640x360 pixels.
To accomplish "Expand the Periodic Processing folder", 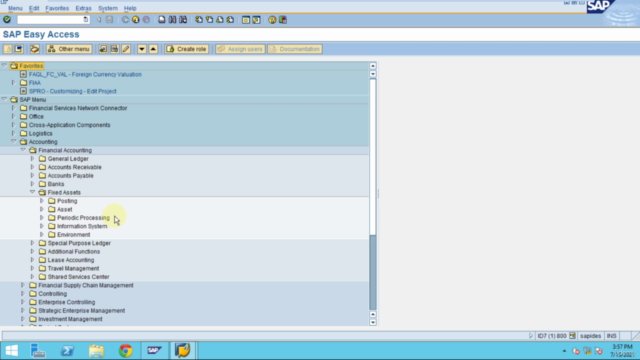I will tap(42, 218).
